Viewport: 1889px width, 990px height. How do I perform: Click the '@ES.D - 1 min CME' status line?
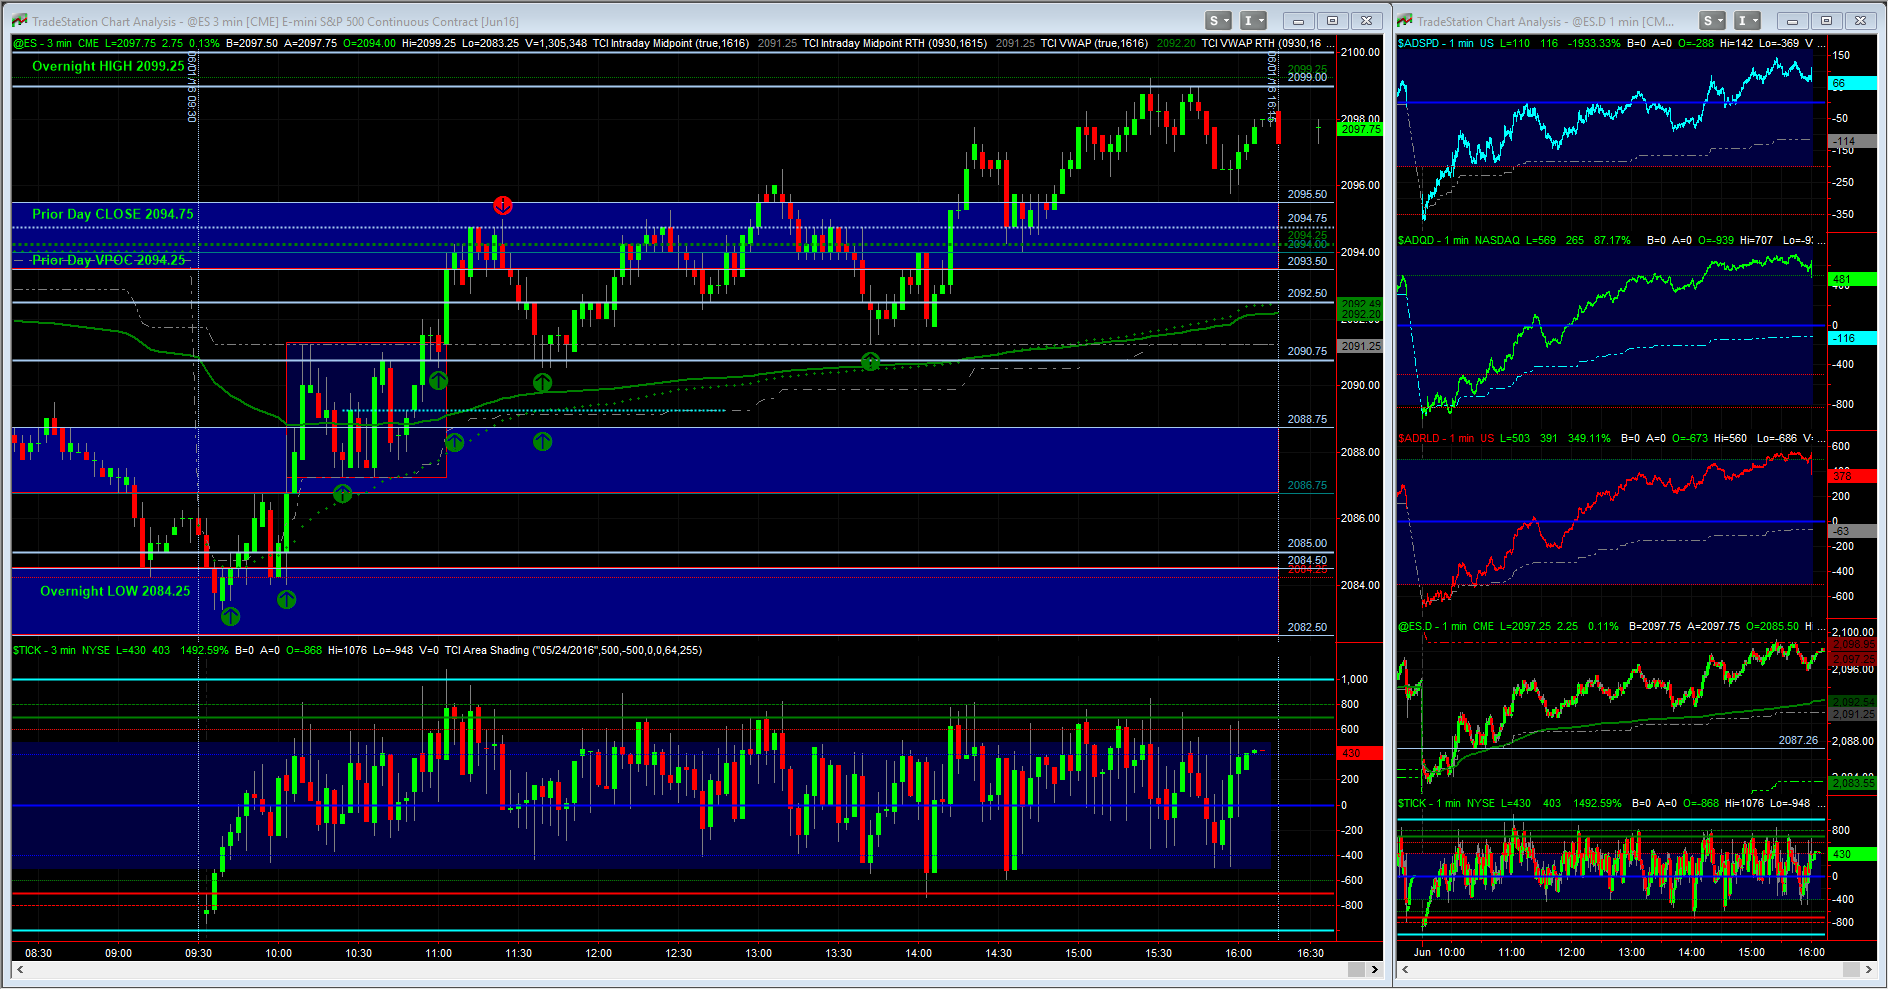[x=1446, y=626]
